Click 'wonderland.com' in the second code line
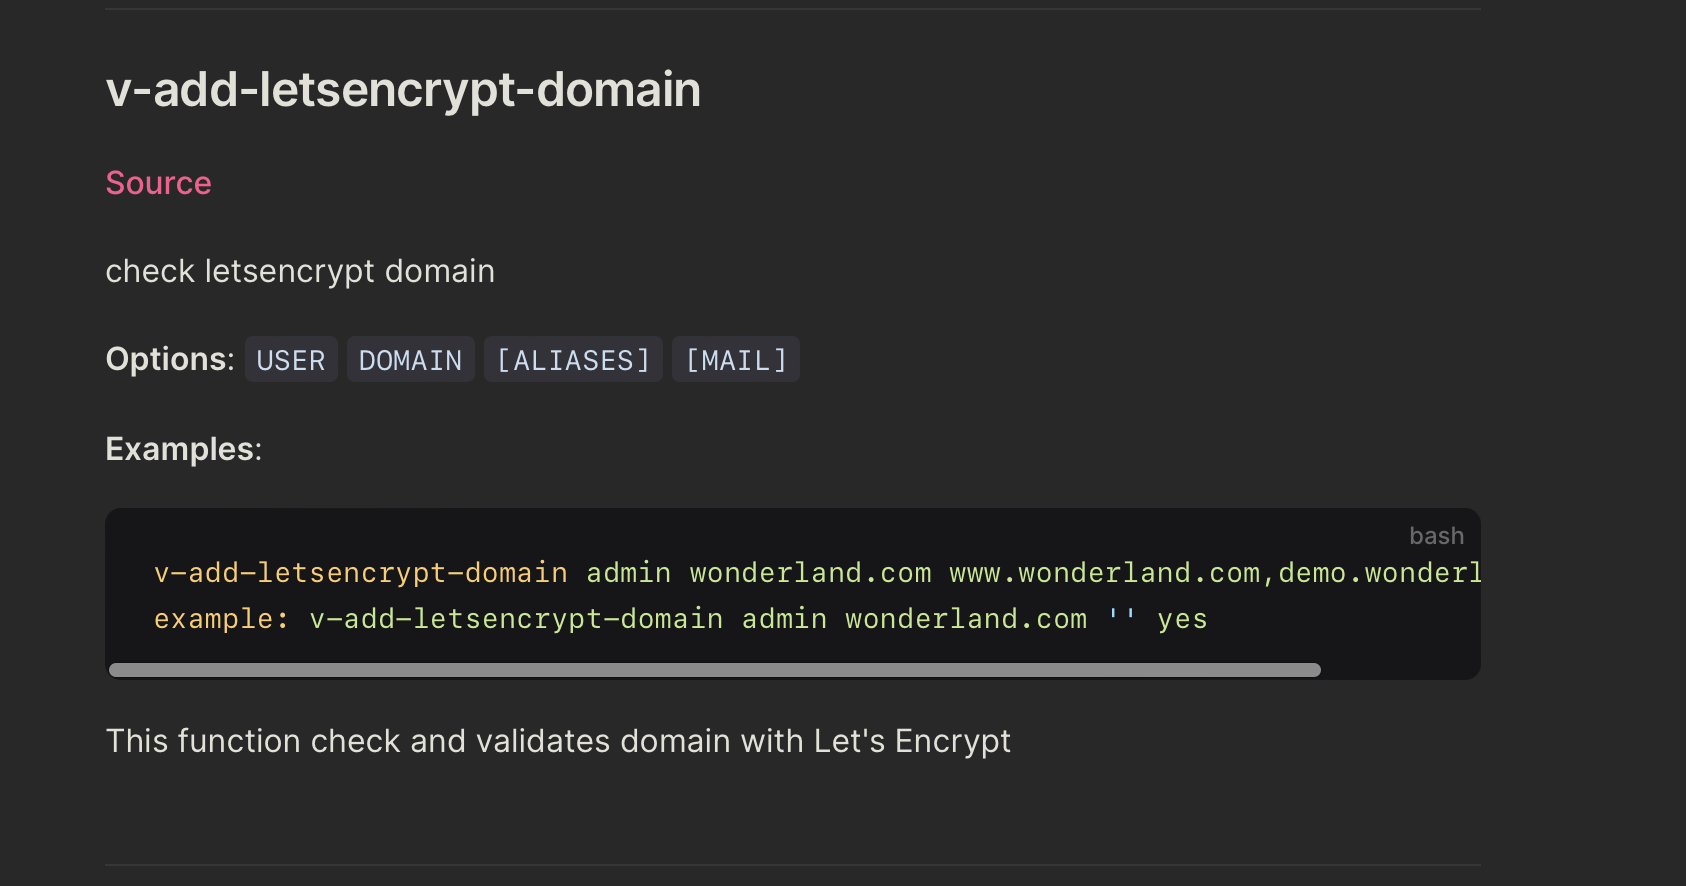The width and height of the screenshot is (1686, 886). point(966,619)
